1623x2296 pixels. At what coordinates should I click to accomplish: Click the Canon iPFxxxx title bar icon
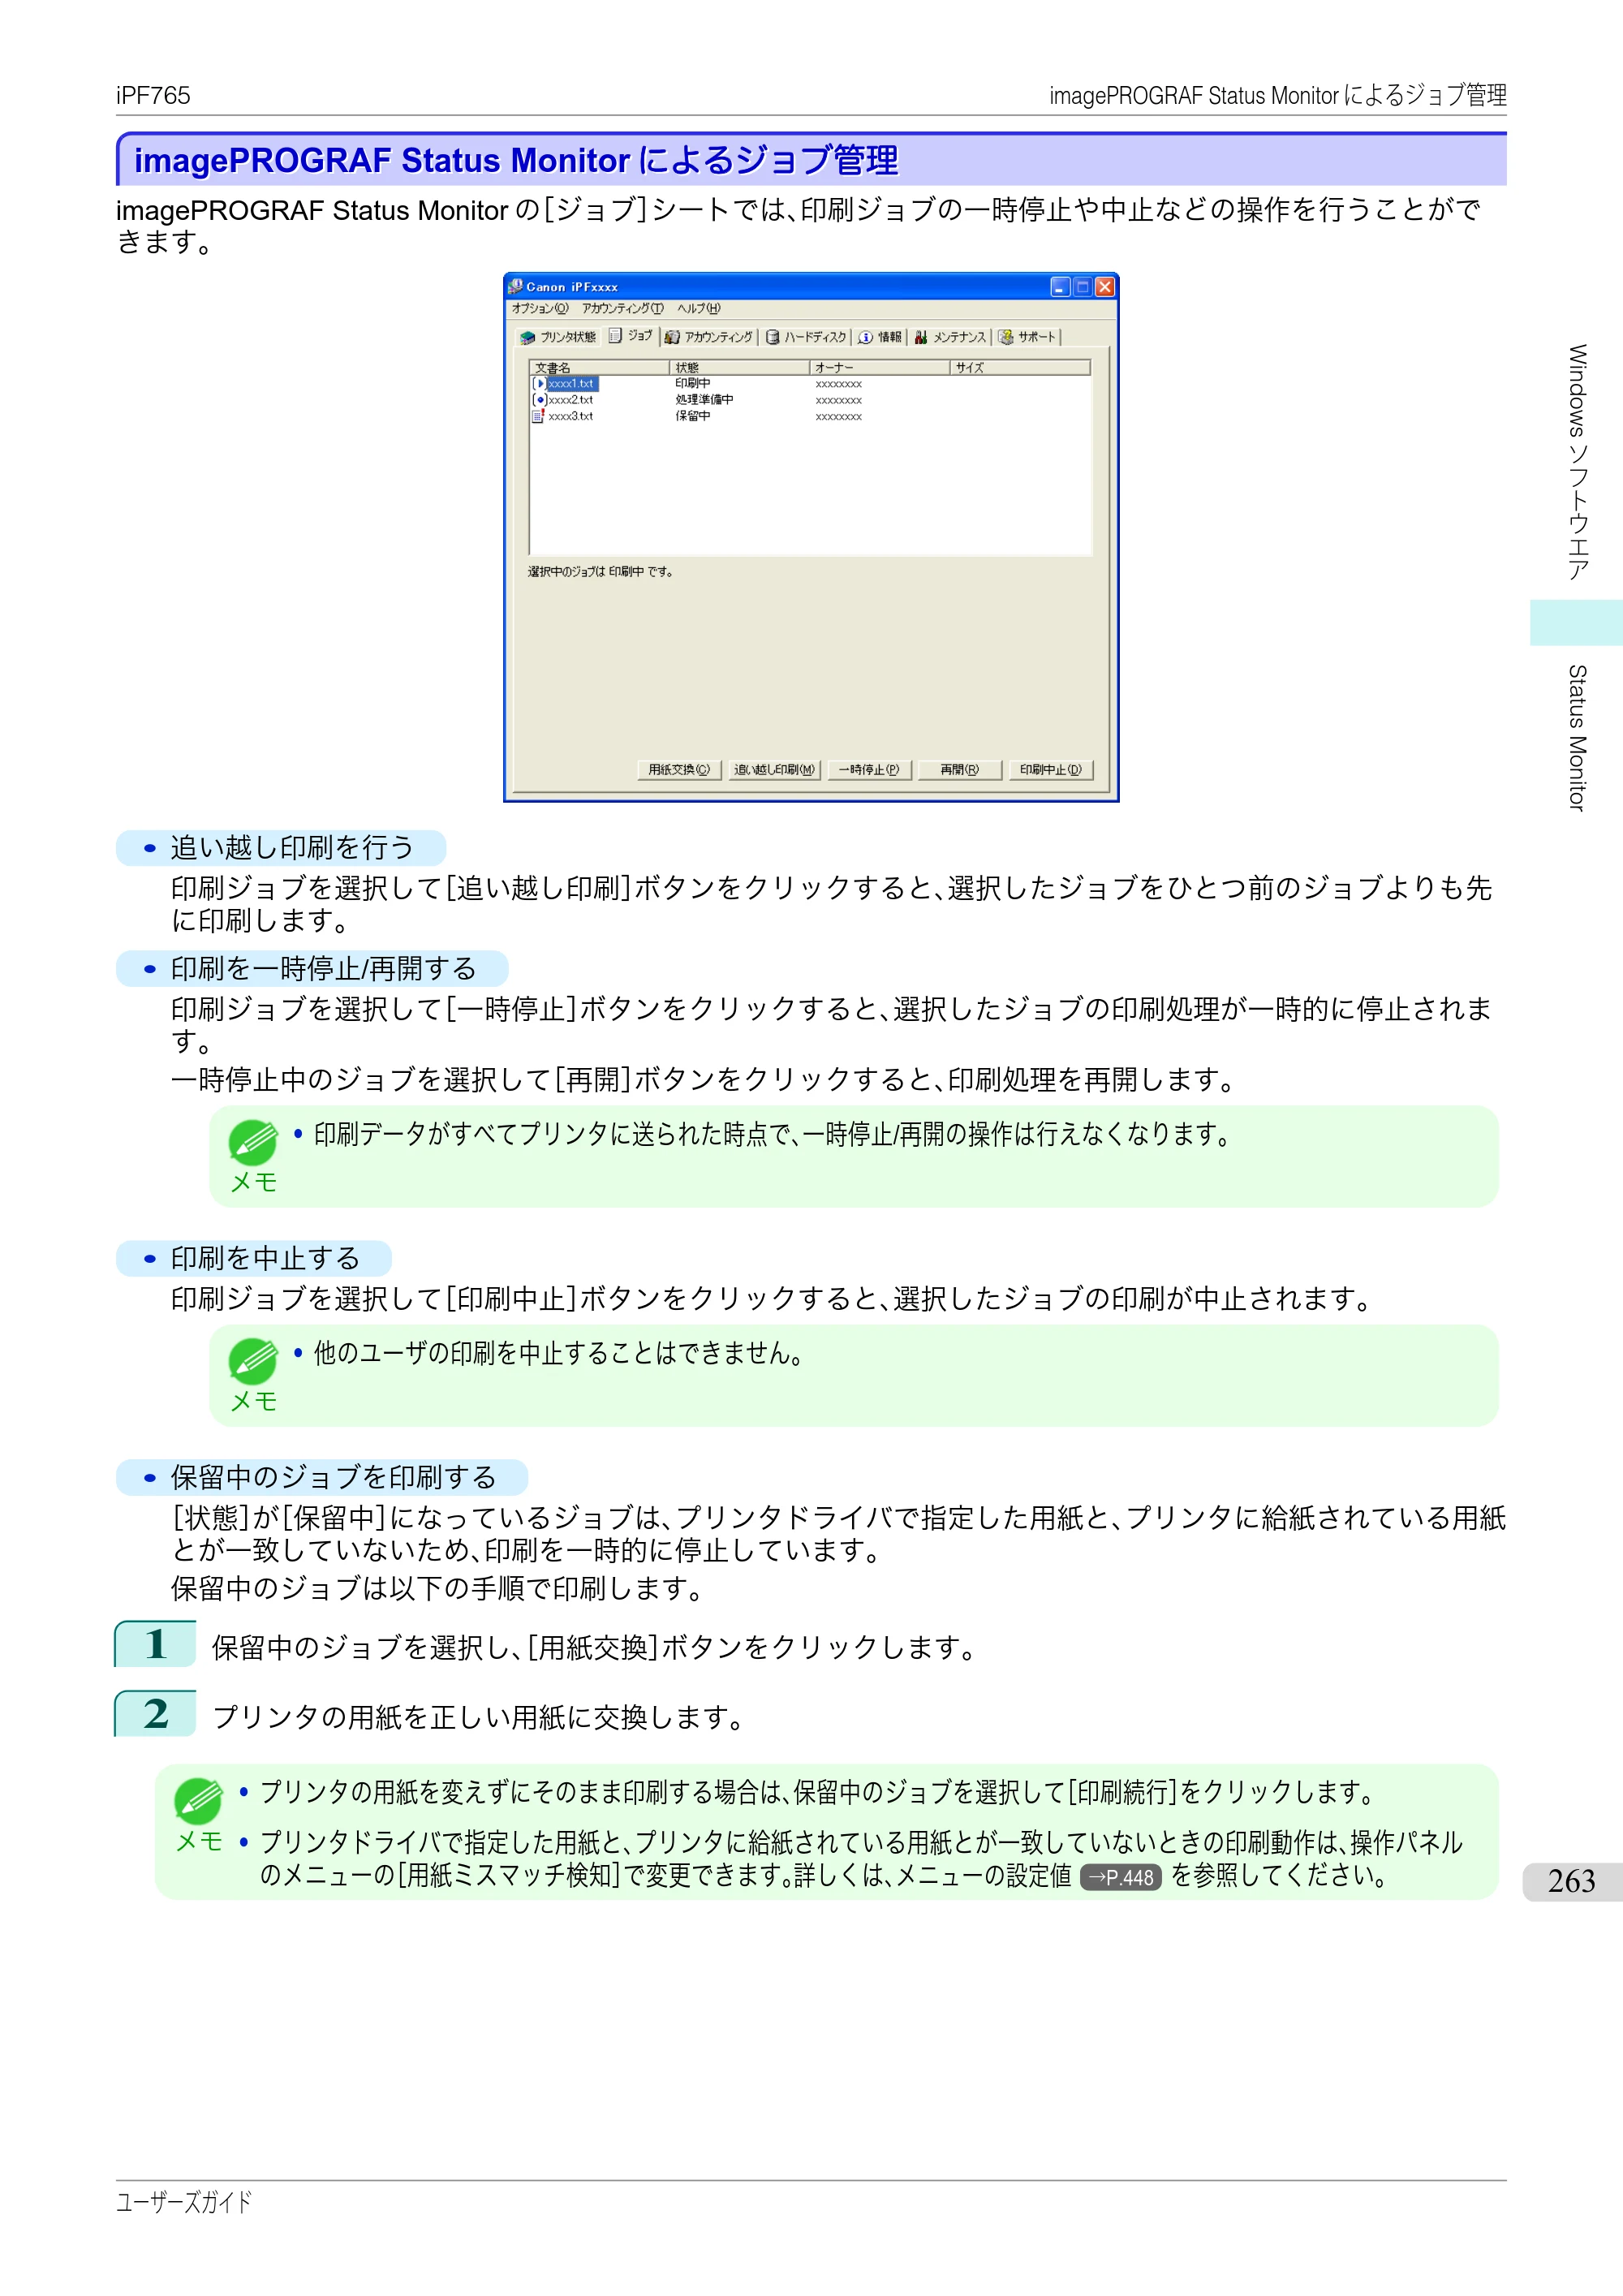[x=516, y=287]
